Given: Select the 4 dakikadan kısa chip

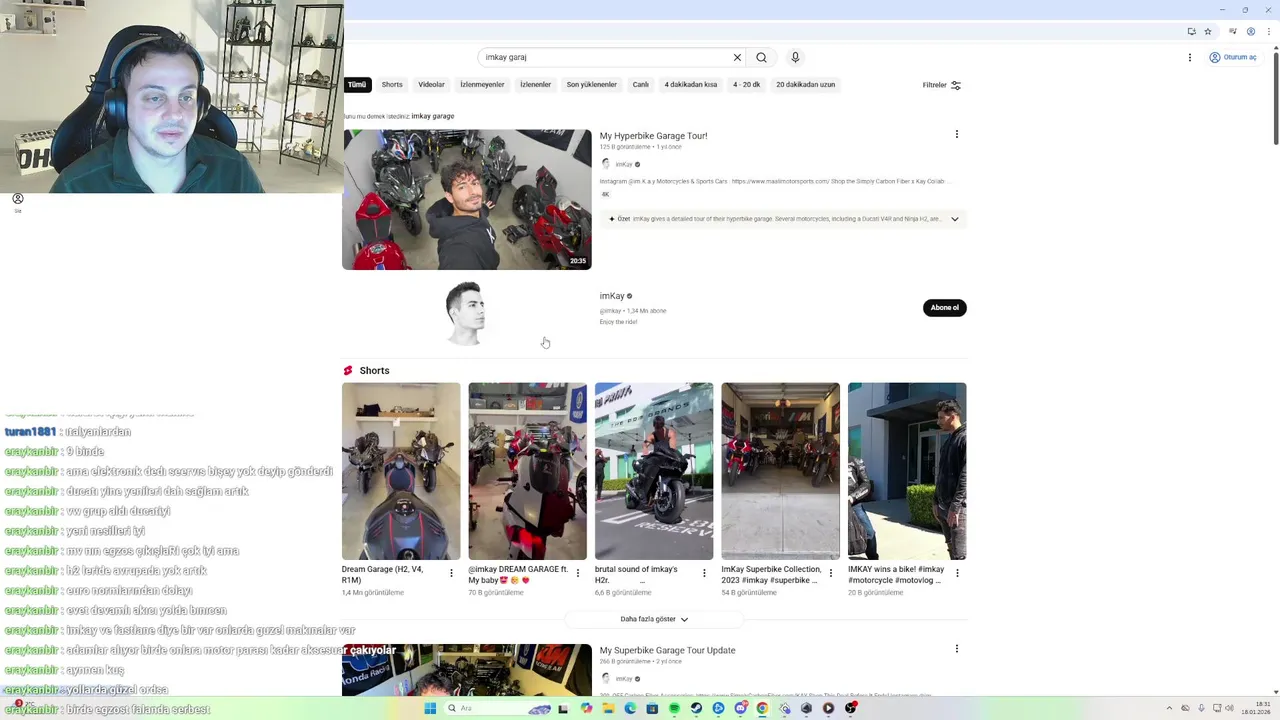Looking at the screenshot, I should 691,85.
